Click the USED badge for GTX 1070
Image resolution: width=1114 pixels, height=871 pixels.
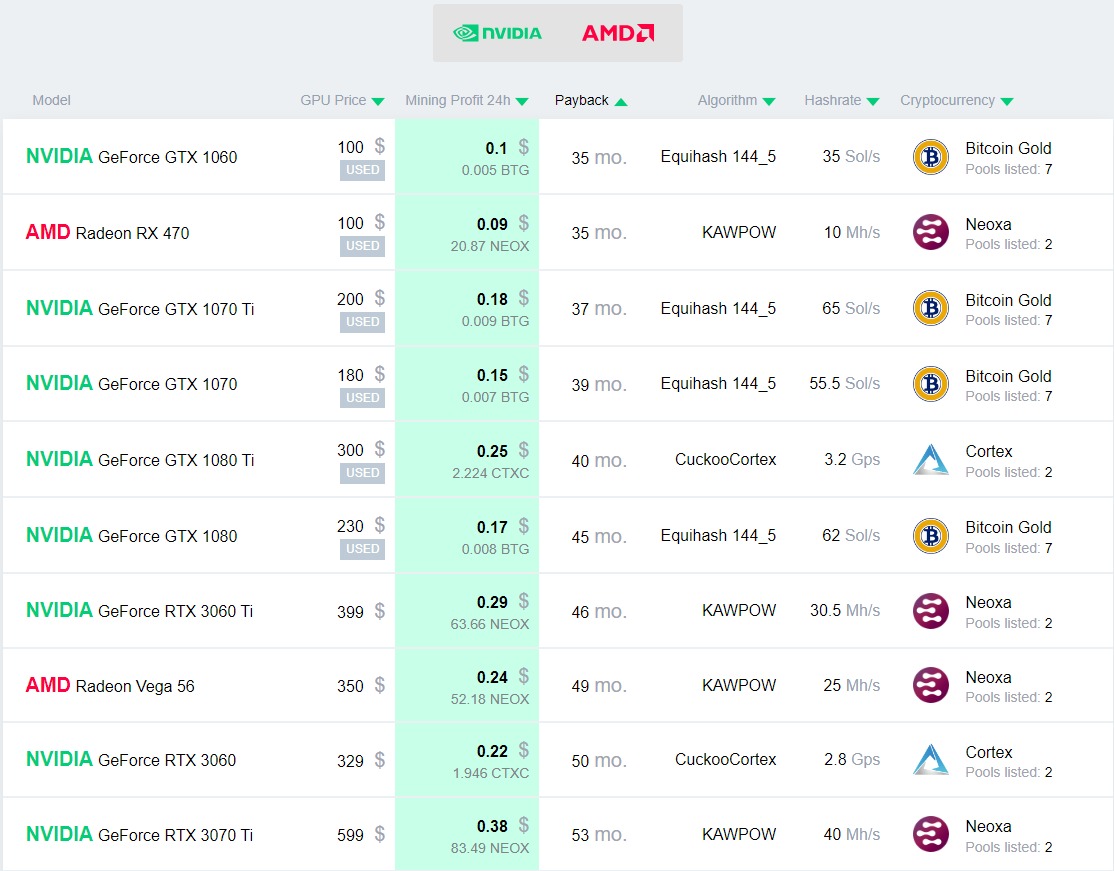(362, 398)
